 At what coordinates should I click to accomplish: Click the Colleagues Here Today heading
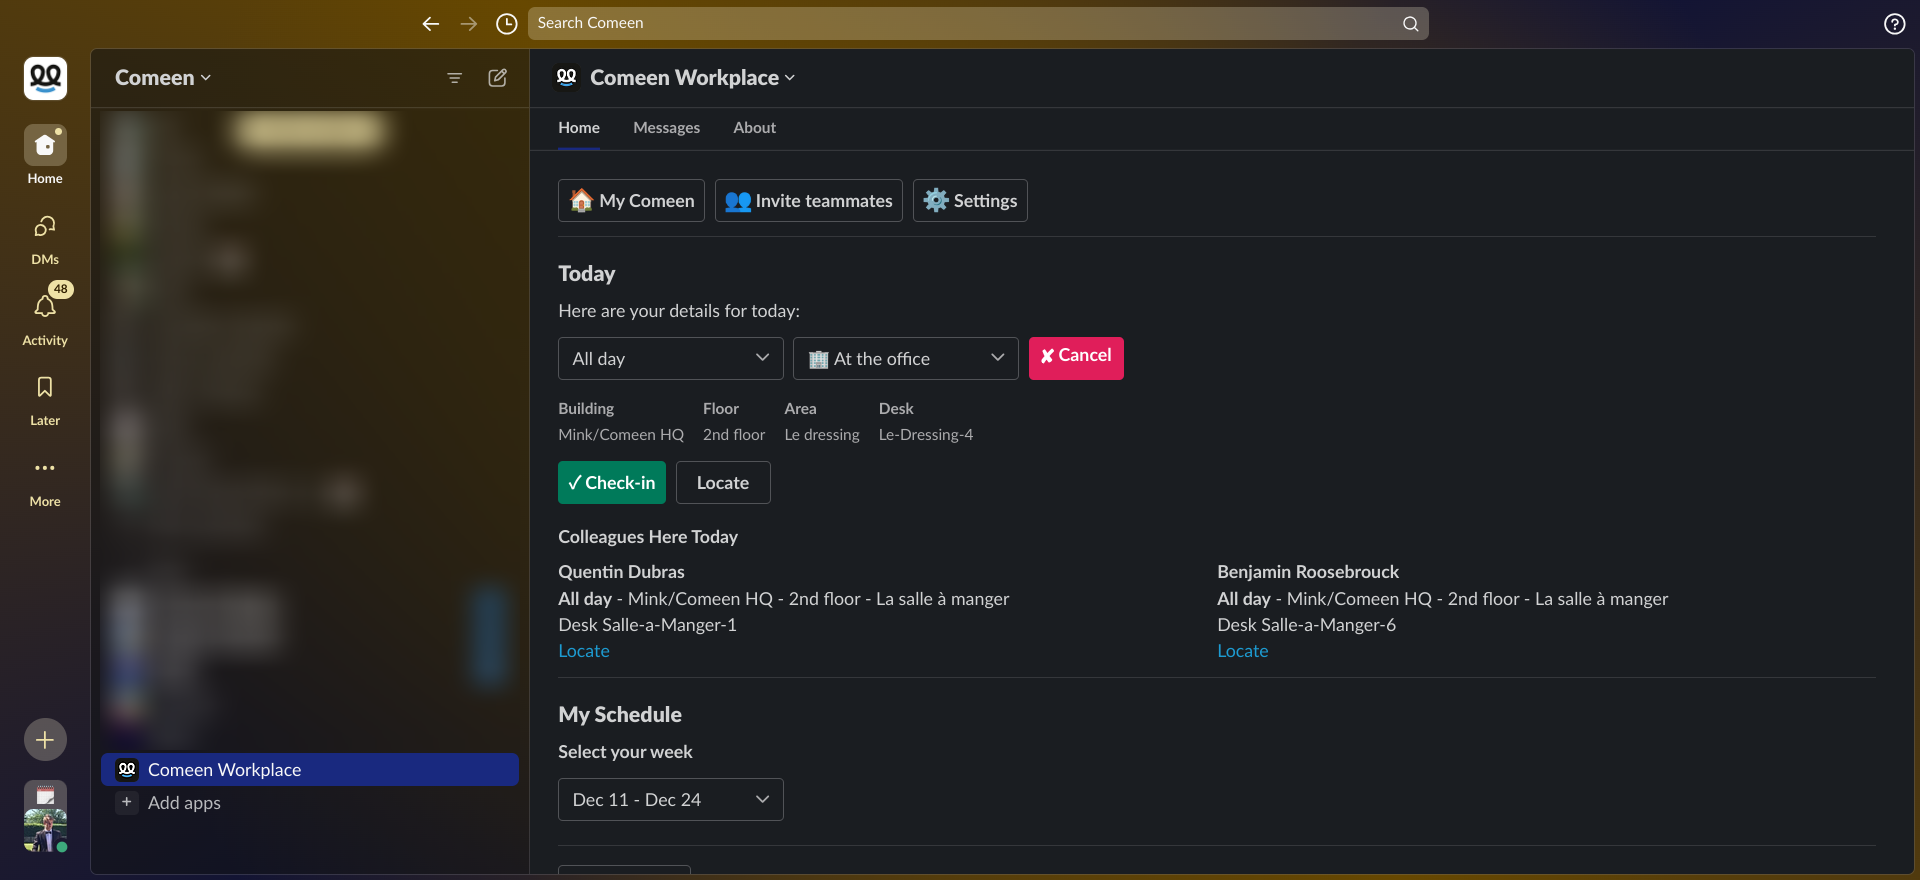[x=648, y=537]
